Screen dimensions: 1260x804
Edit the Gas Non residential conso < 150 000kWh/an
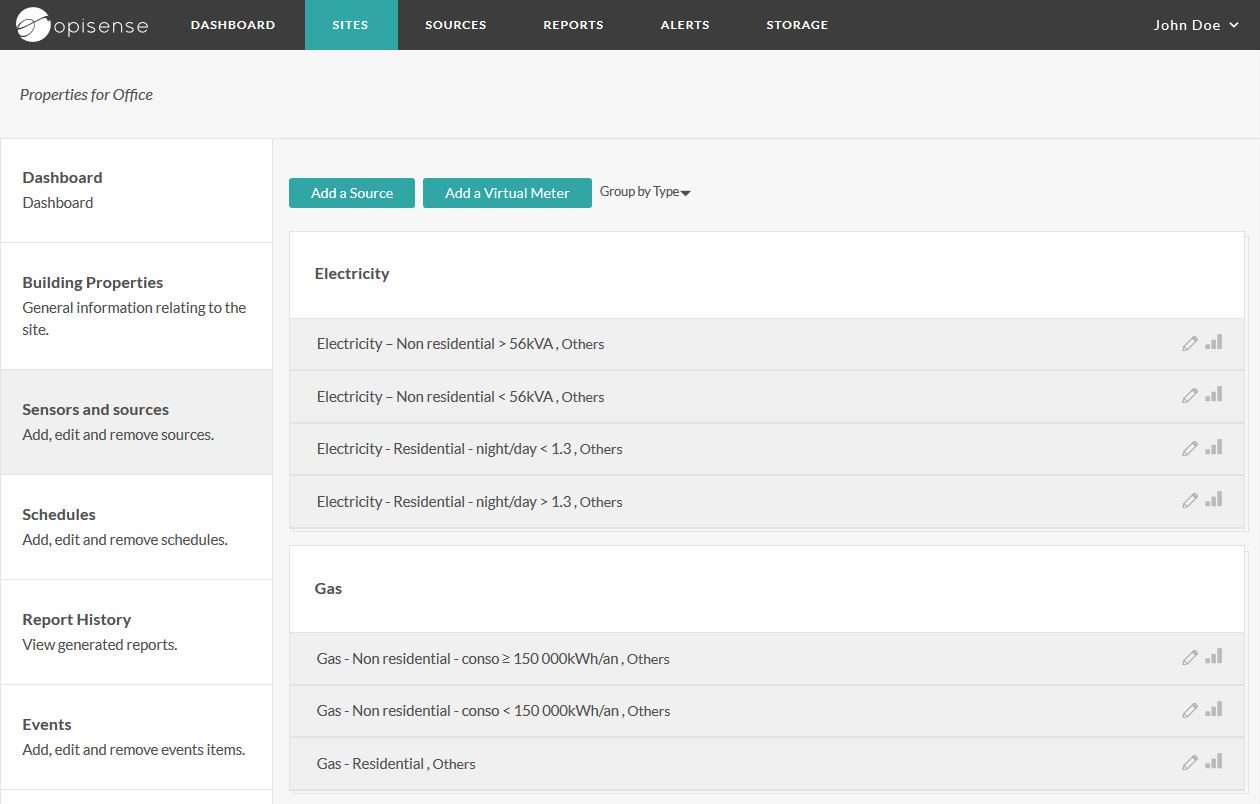[x=1189, y=710]
